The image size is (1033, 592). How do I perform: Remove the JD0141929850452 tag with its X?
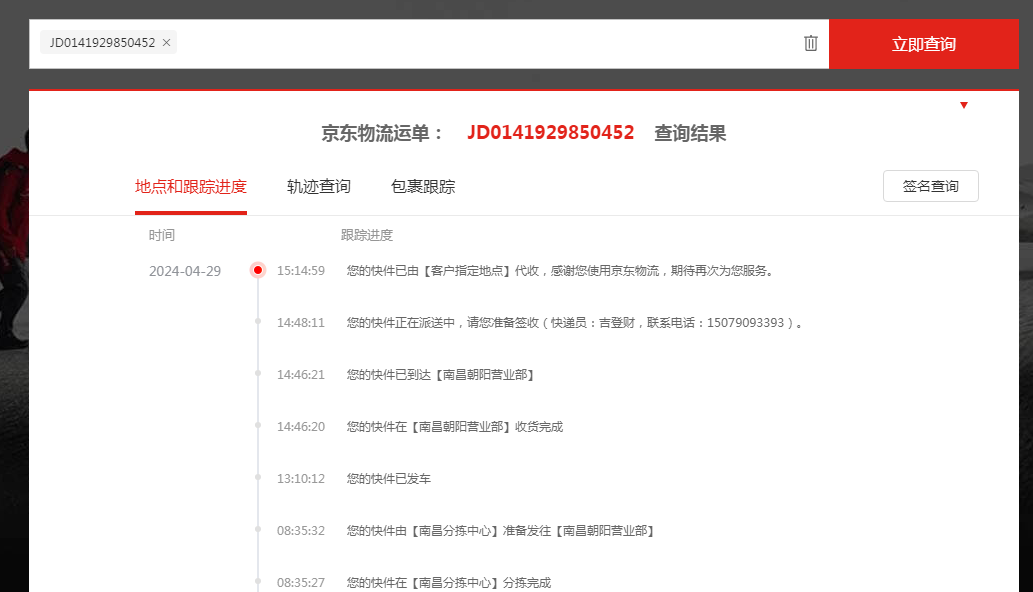167,43
